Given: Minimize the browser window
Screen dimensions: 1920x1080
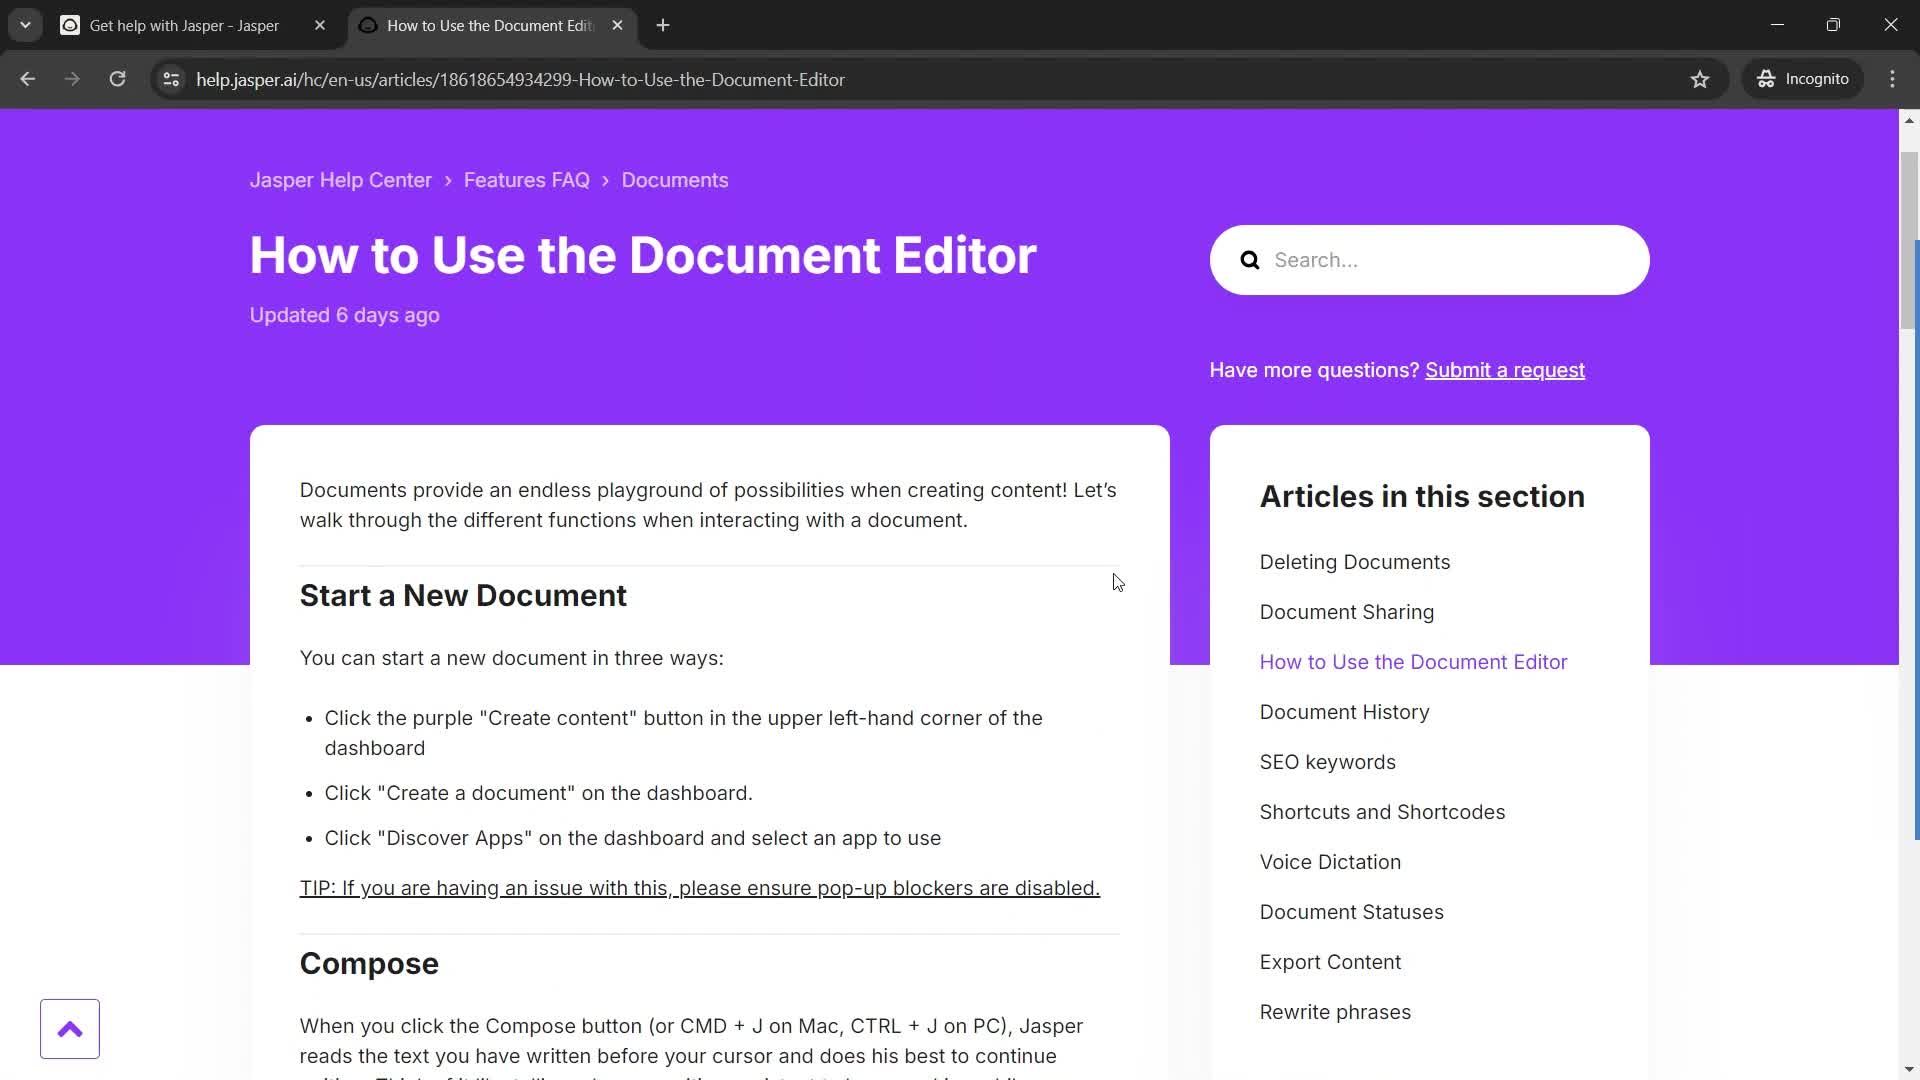Looking at the screenshot, I should point(1777,25).
